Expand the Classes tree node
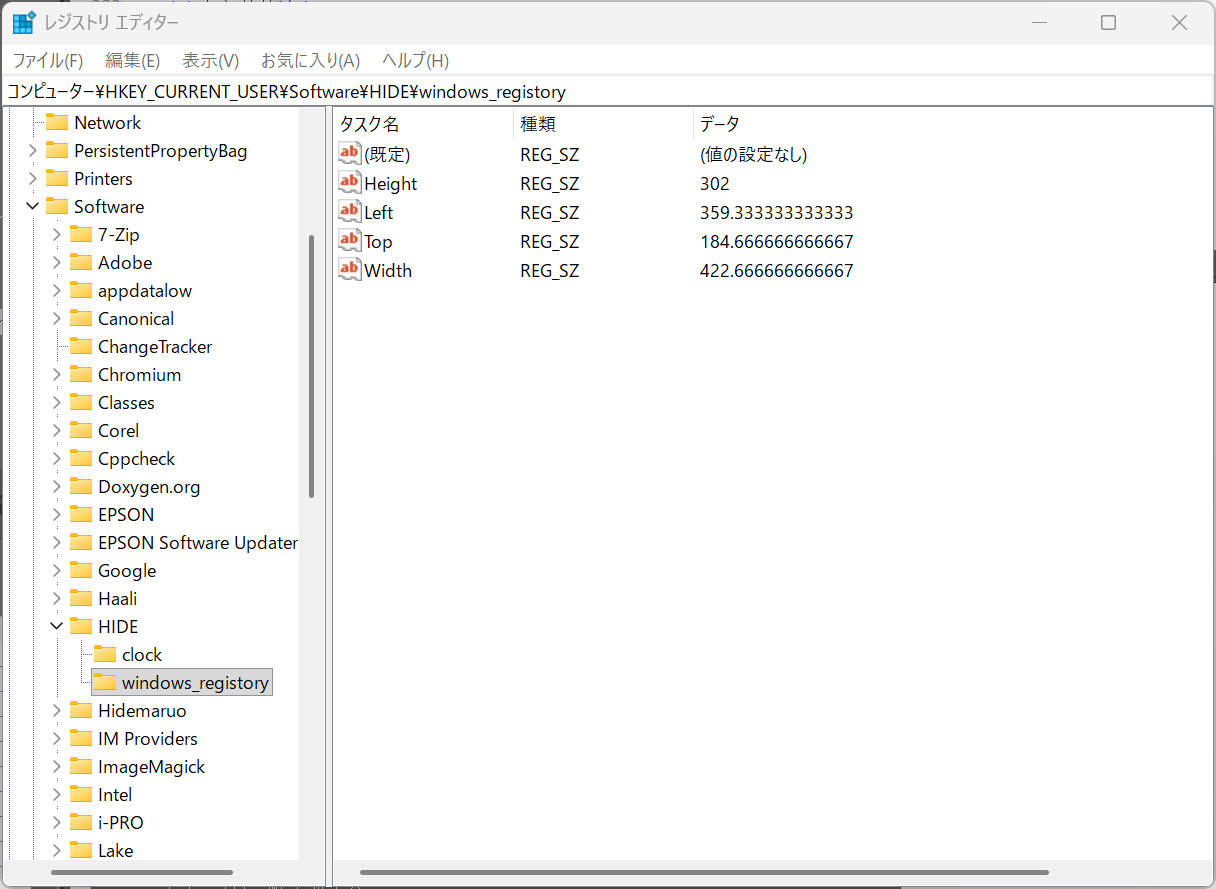The image size is (1216, 889). point(57,403)
